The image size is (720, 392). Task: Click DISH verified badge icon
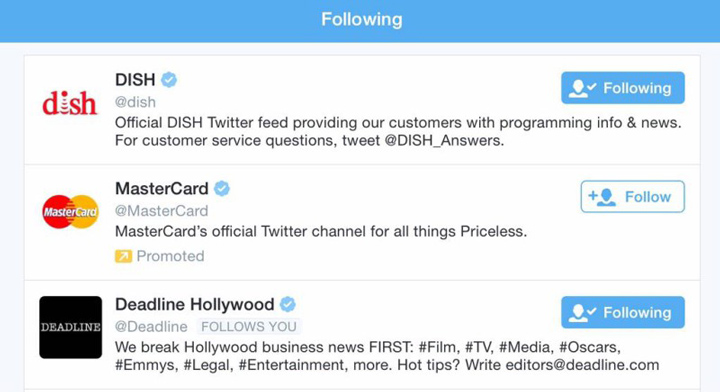pyautogui.click(x=169, y=79)
